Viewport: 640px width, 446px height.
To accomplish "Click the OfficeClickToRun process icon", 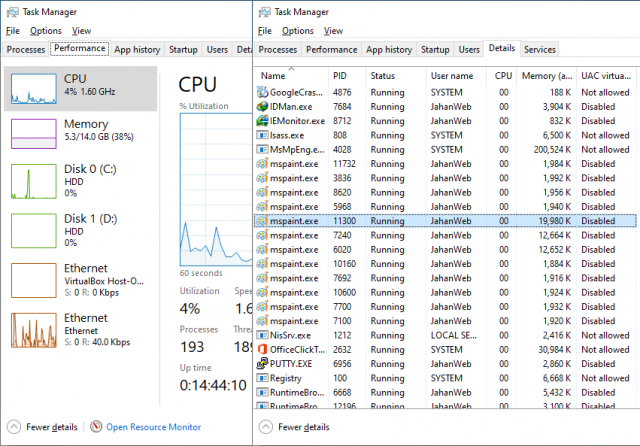I will coord(262,349).
